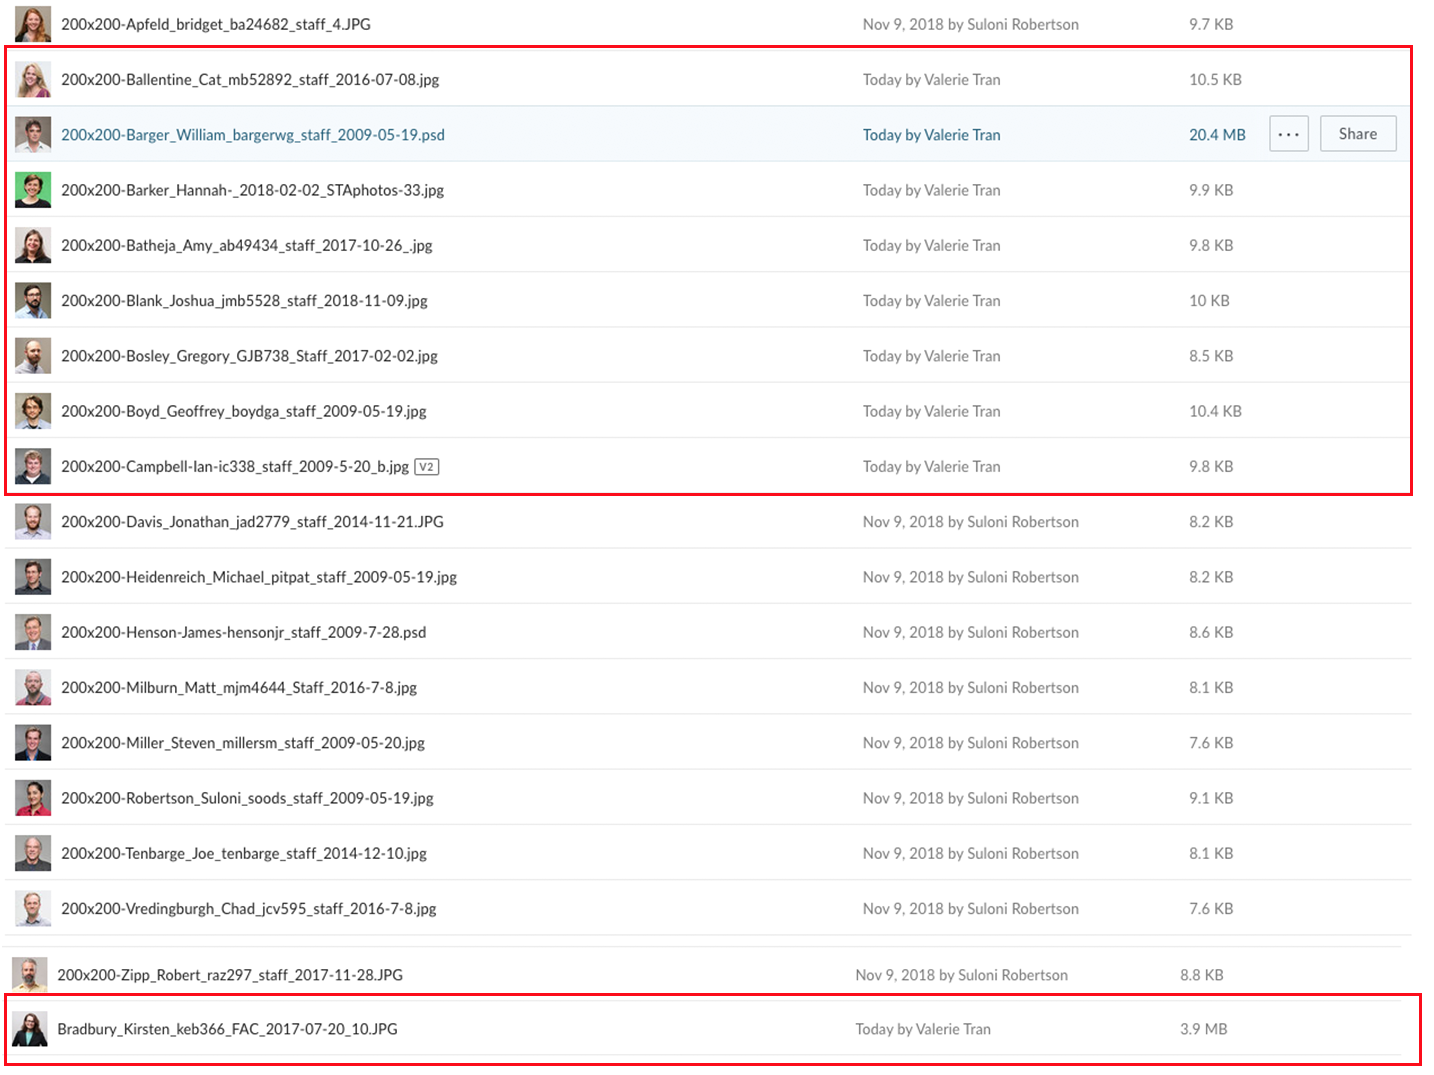Viewport: 1434px width, 1075px height.
Task: Open thumbnail of Davis_Jonathan photo
Action: point(33,522)
